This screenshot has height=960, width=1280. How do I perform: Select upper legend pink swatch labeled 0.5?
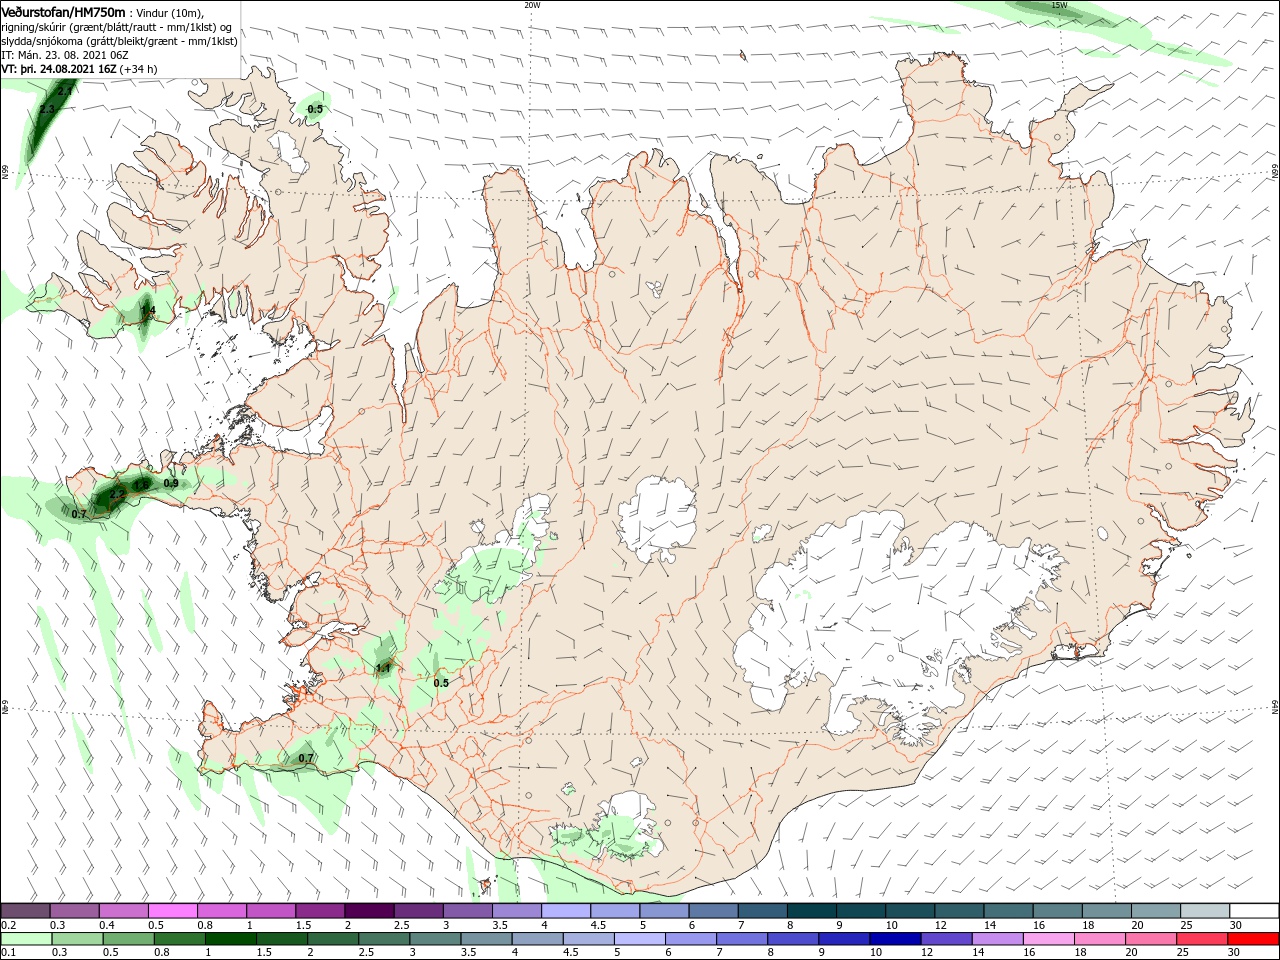click(x=173, y=911)
